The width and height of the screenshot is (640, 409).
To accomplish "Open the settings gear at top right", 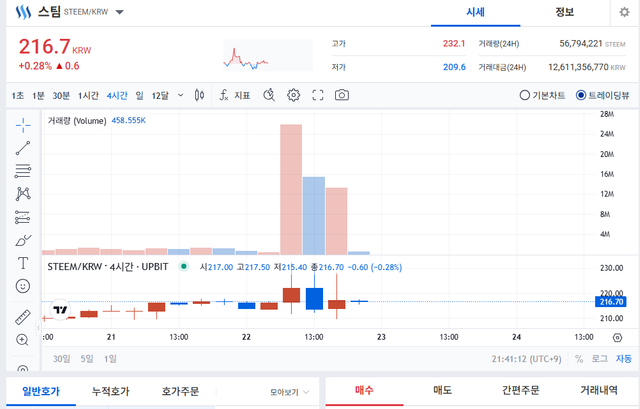I will pos(624,12).
